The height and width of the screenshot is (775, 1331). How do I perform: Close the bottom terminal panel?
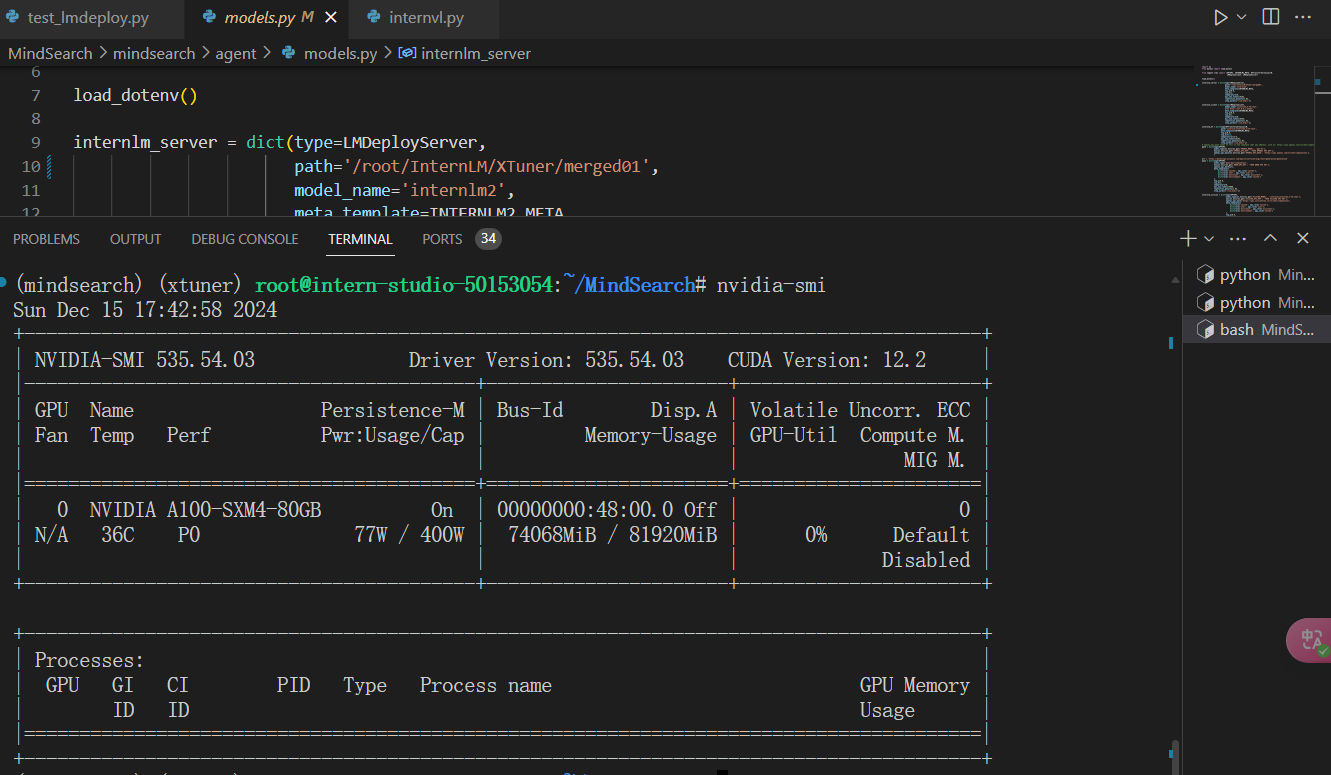pos(1303,238)
